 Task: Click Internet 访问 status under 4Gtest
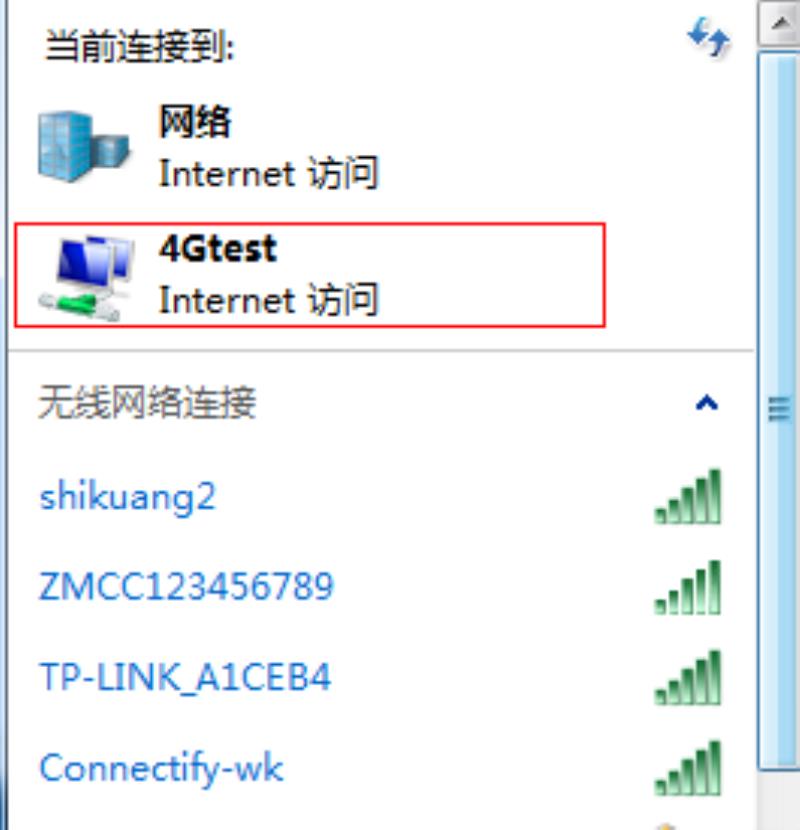click(269, 300)
